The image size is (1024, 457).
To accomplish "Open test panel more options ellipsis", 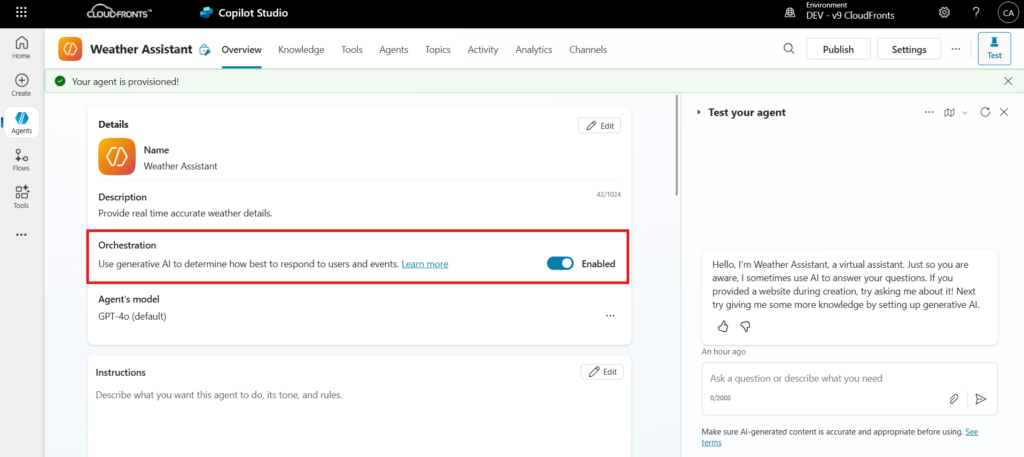I will coord(929,112).
